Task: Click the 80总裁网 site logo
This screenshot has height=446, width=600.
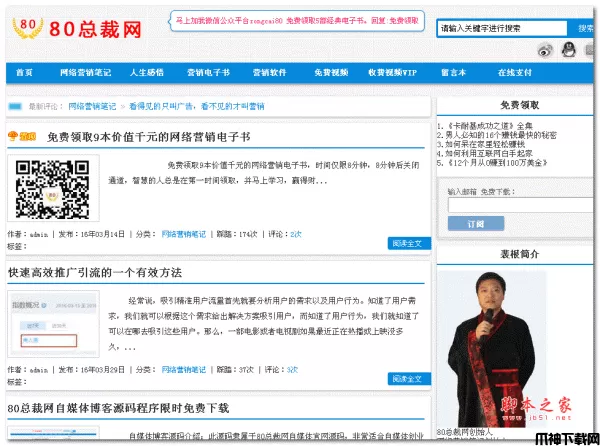Action: [x=77, y=29]
